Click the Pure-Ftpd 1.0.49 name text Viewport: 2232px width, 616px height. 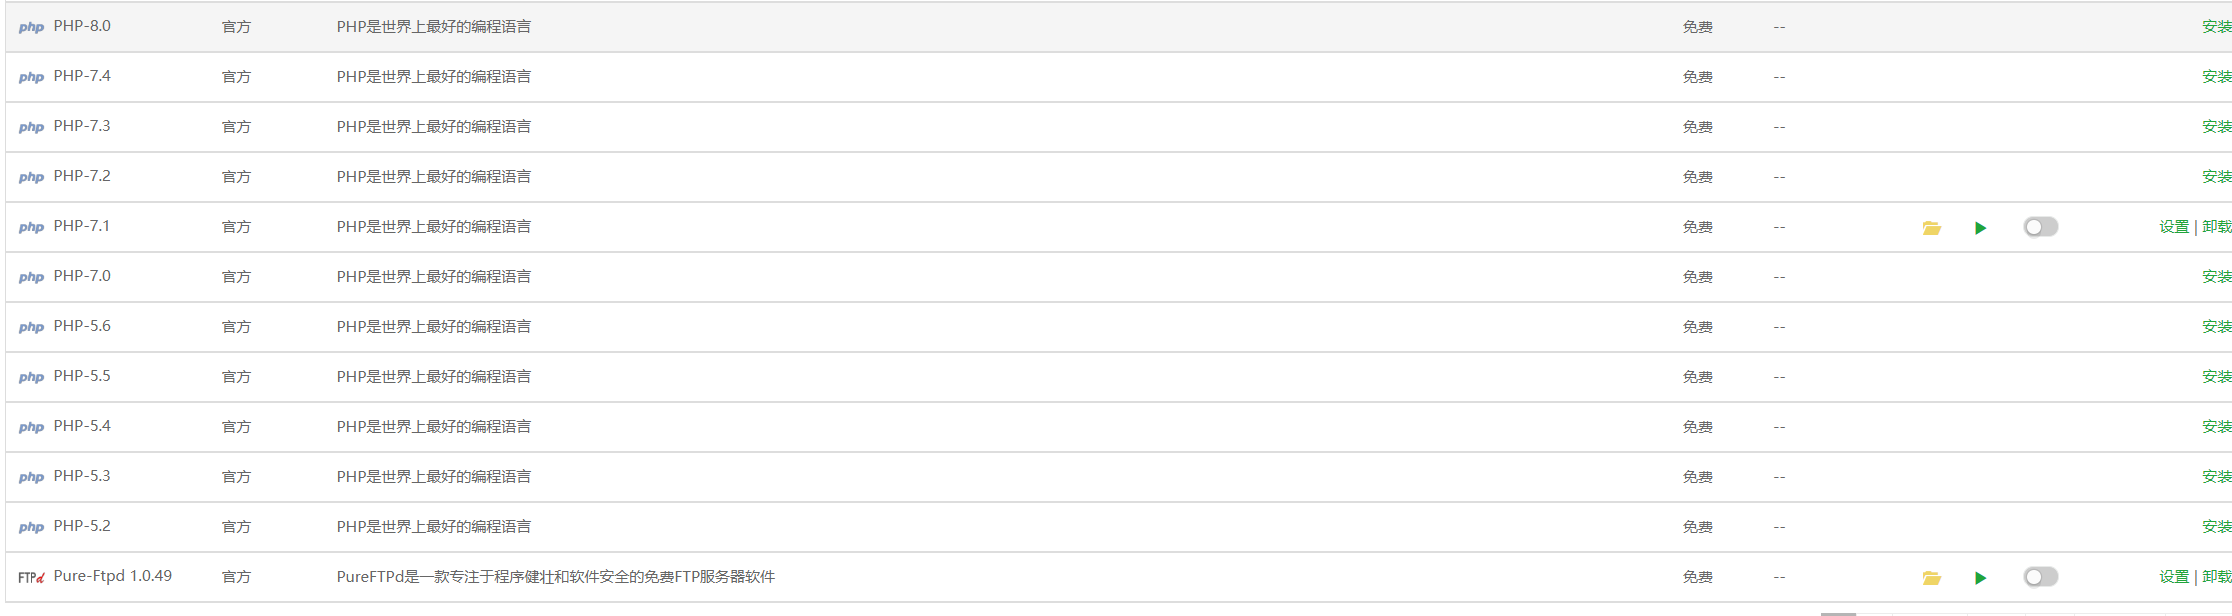click(113, 576)
